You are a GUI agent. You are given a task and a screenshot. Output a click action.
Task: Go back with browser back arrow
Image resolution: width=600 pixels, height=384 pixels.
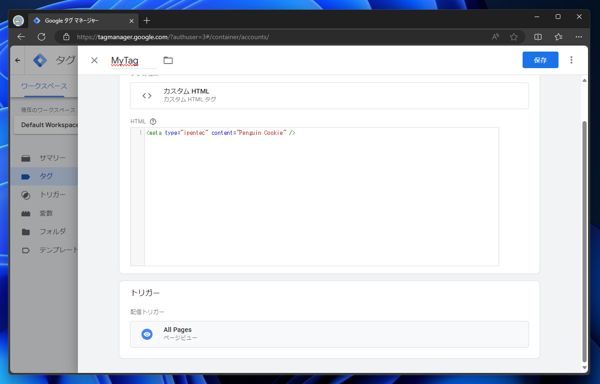21,37
